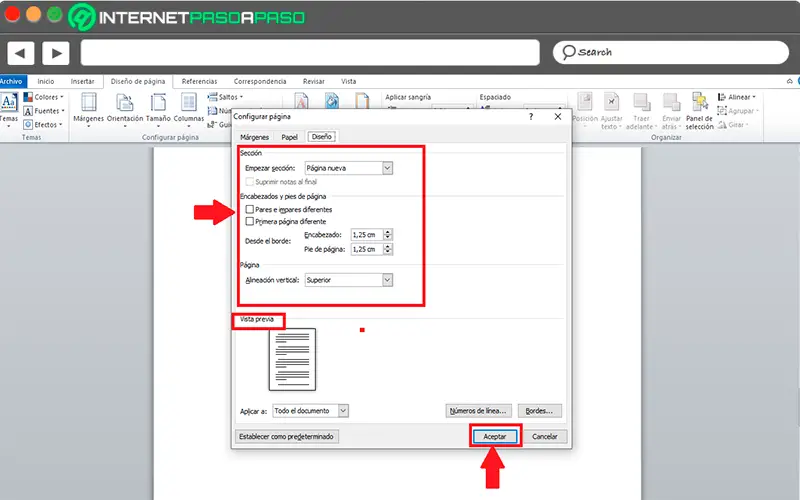Open the Insertar ribbon tab
Viewport: 800px width, 500px height.
[82, 81]
